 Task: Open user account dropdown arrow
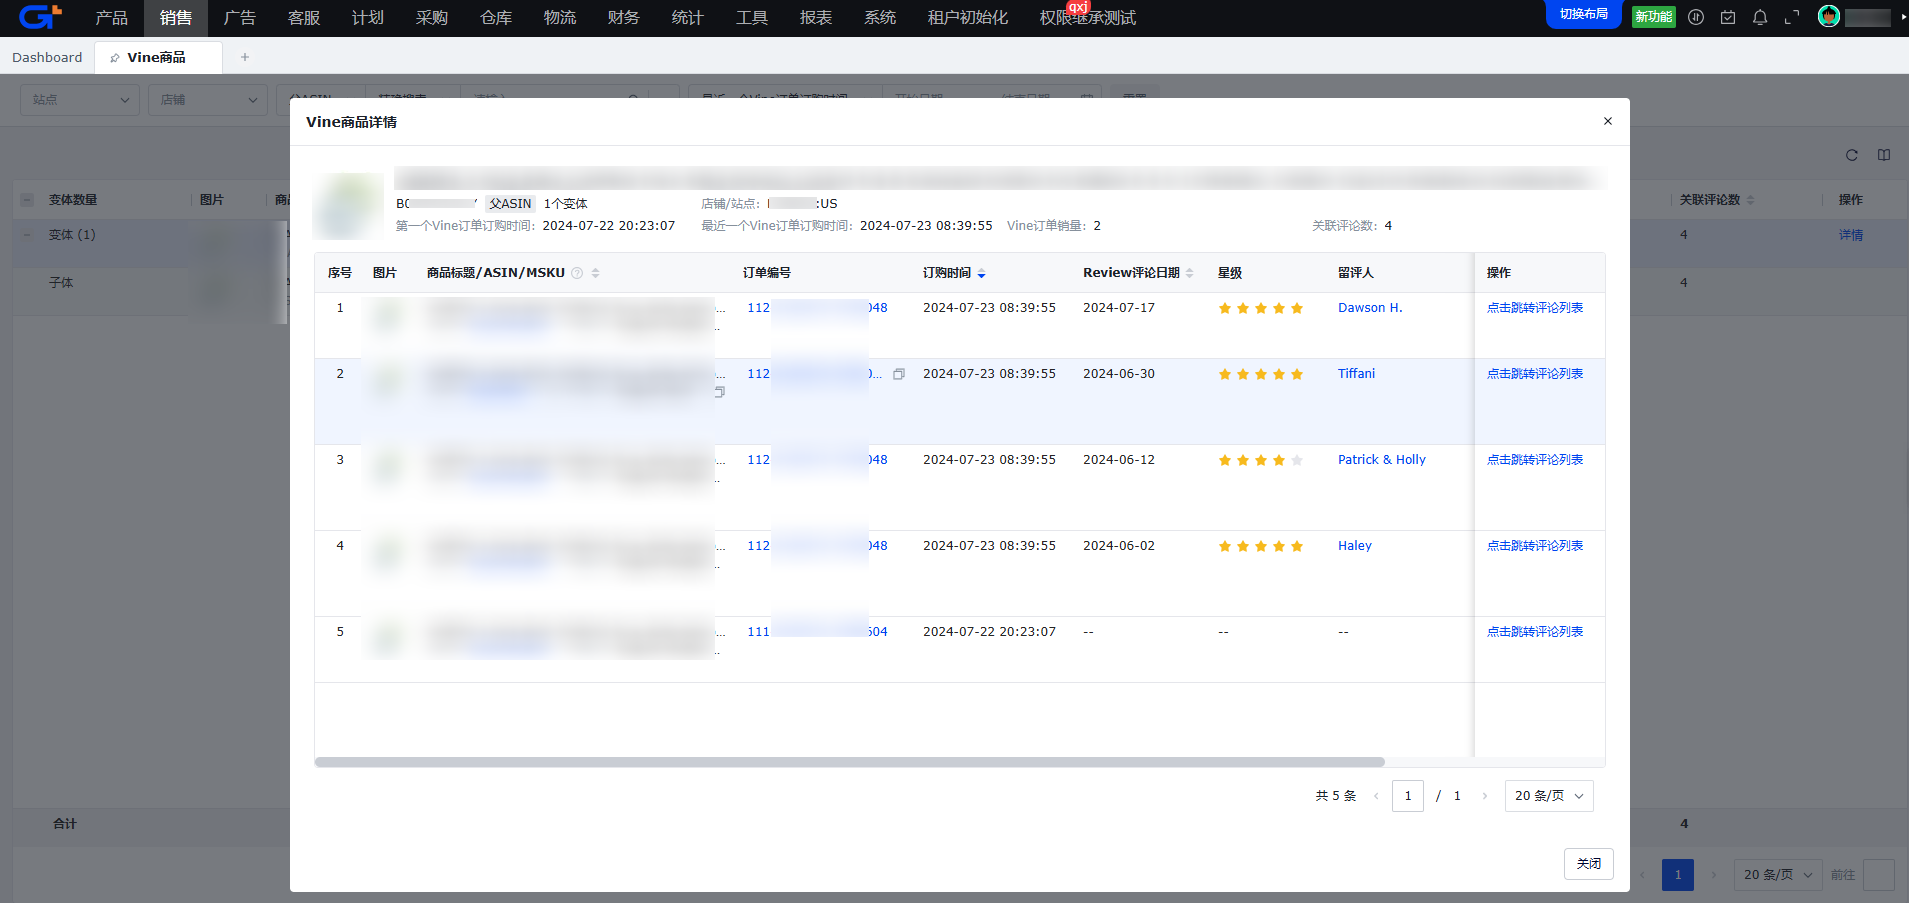point(1903,17)
